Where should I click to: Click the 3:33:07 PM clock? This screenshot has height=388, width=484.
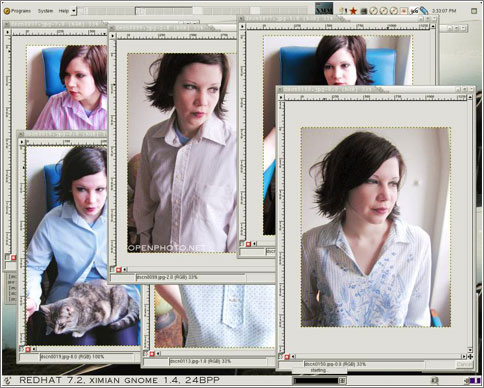pos(444,11)
